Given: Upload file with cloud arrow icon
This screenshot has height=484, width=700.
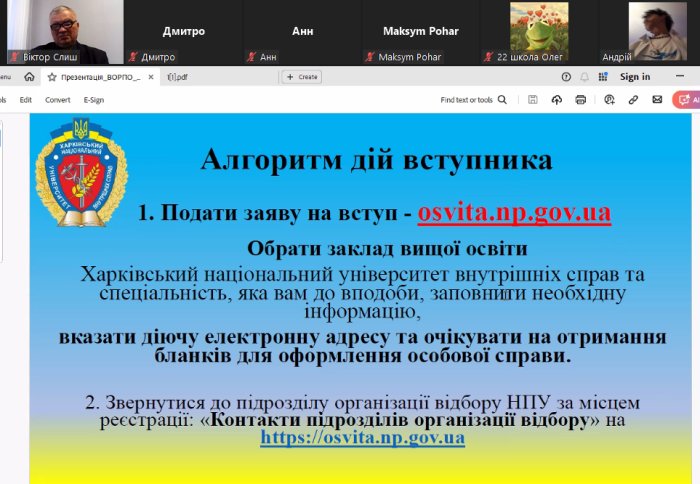Looking at the screenshot, I should [x=556, y=100].
